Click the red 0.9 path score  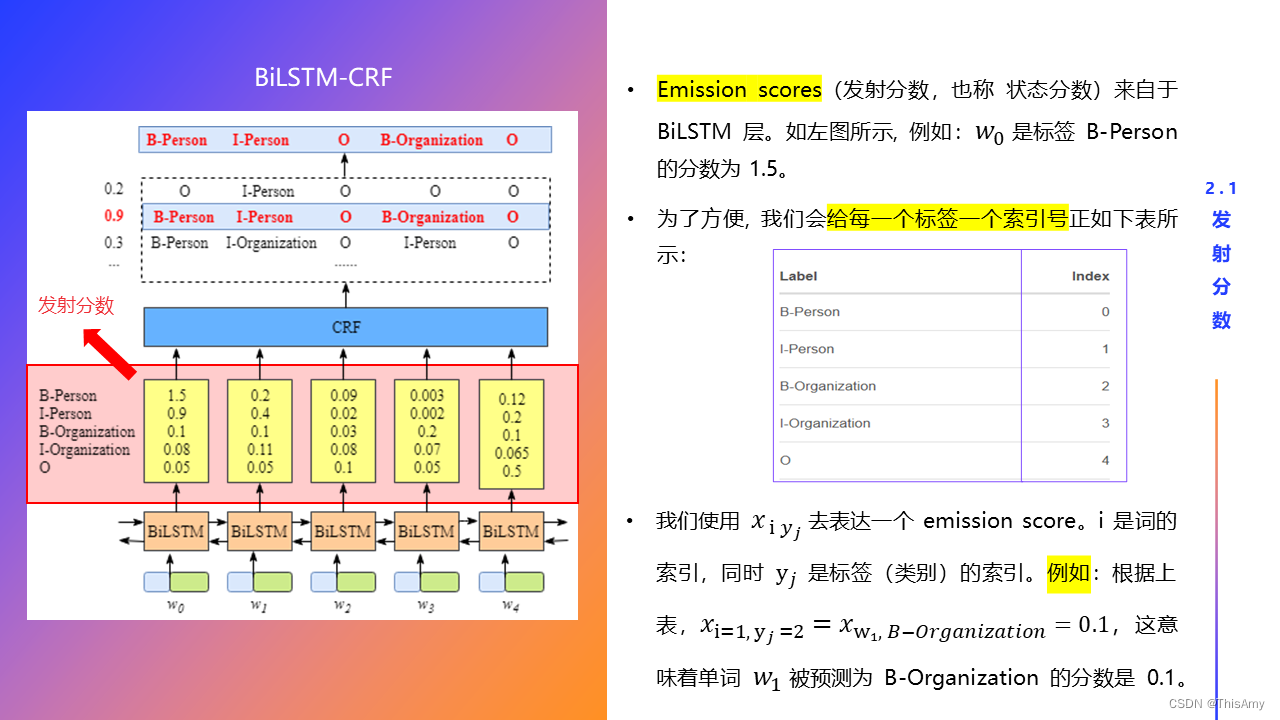point(114,216)
